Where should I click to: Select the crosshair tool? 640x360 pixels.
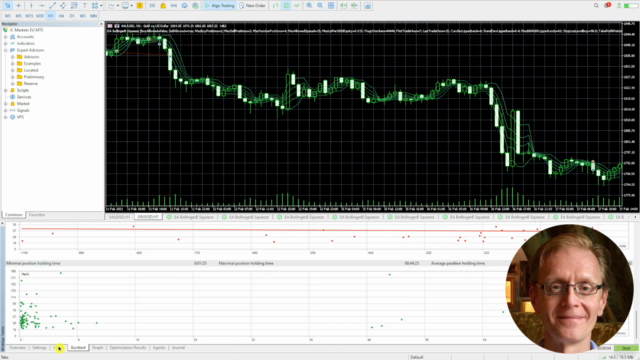18,6
